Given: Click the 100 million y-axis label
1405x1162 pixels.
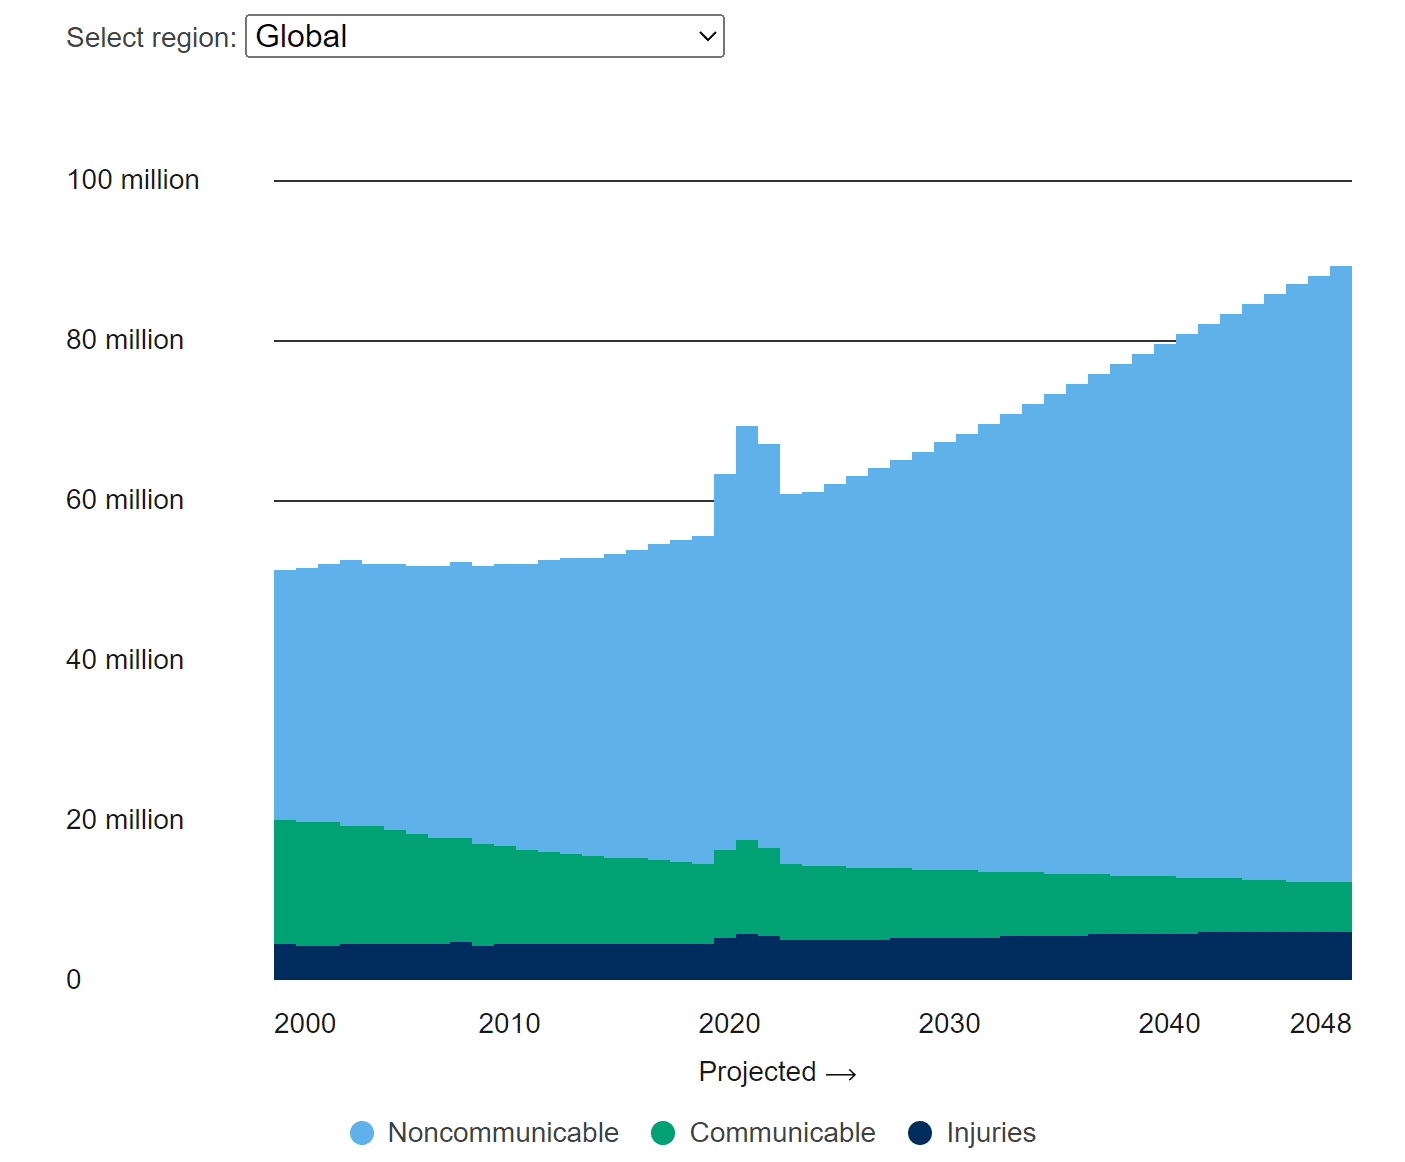Looking at the screenshot, I should coord(133,180).
